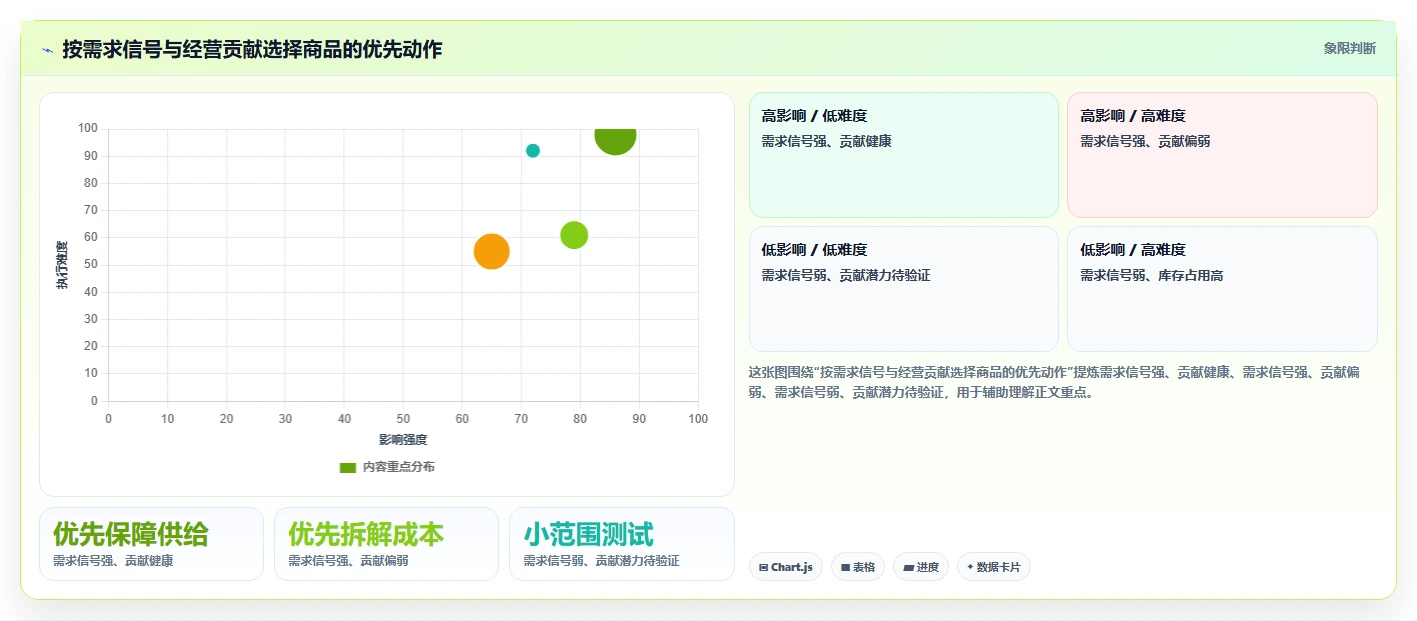Select the 表格 tag pill
The height and width of the screenshot is (621, 1417).
[x=858, y=567]
